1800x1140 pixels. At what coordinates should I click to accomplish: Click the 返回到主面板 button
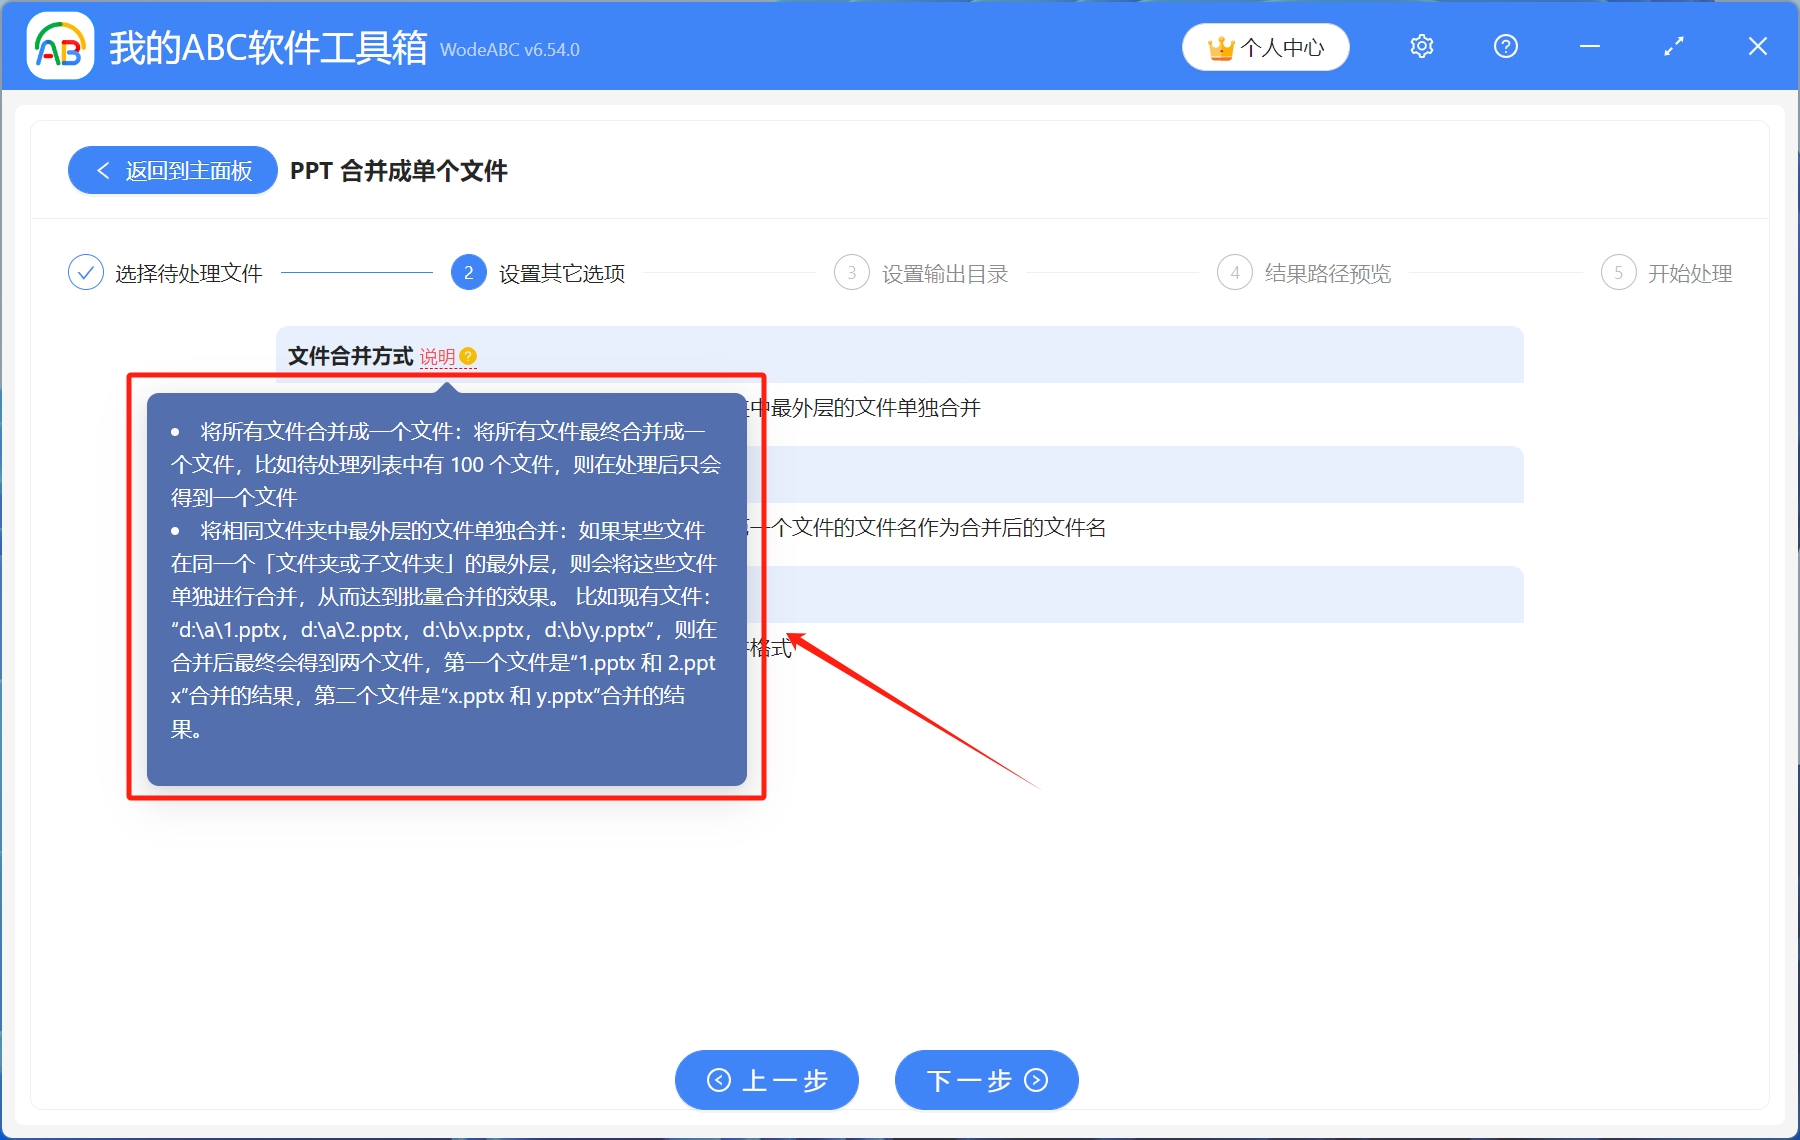[172, 170]
